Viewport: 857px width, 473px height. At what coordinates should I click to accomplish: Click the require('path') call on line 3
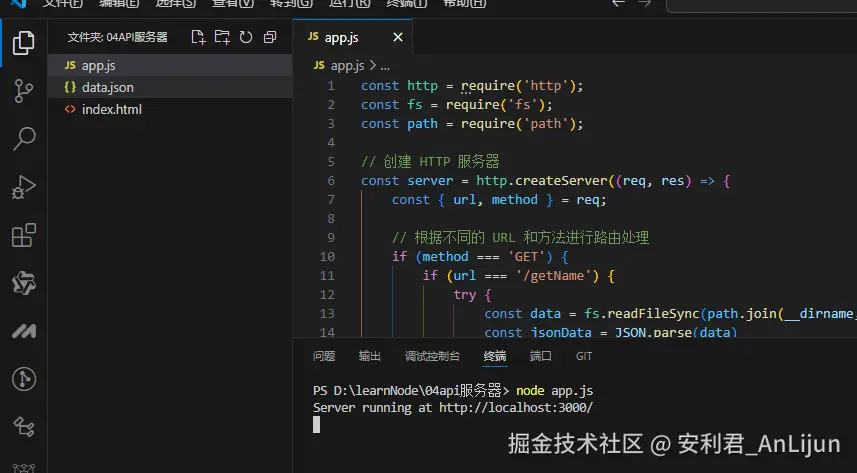(x=518, y=124)
